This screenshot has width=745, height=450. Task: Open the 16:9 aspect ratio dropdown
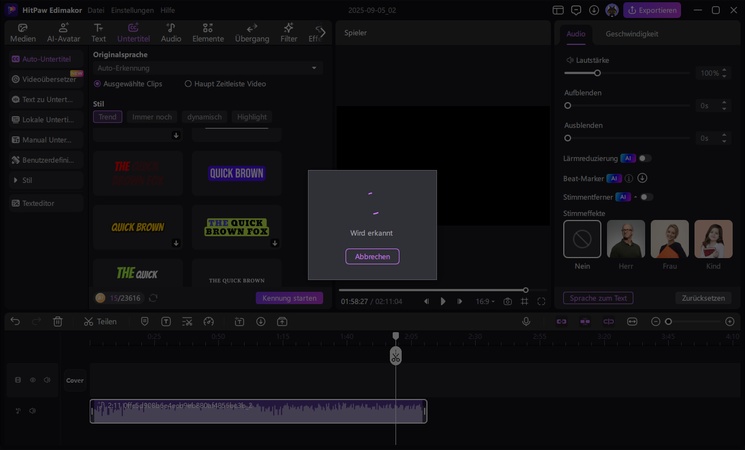click(485, 301)
